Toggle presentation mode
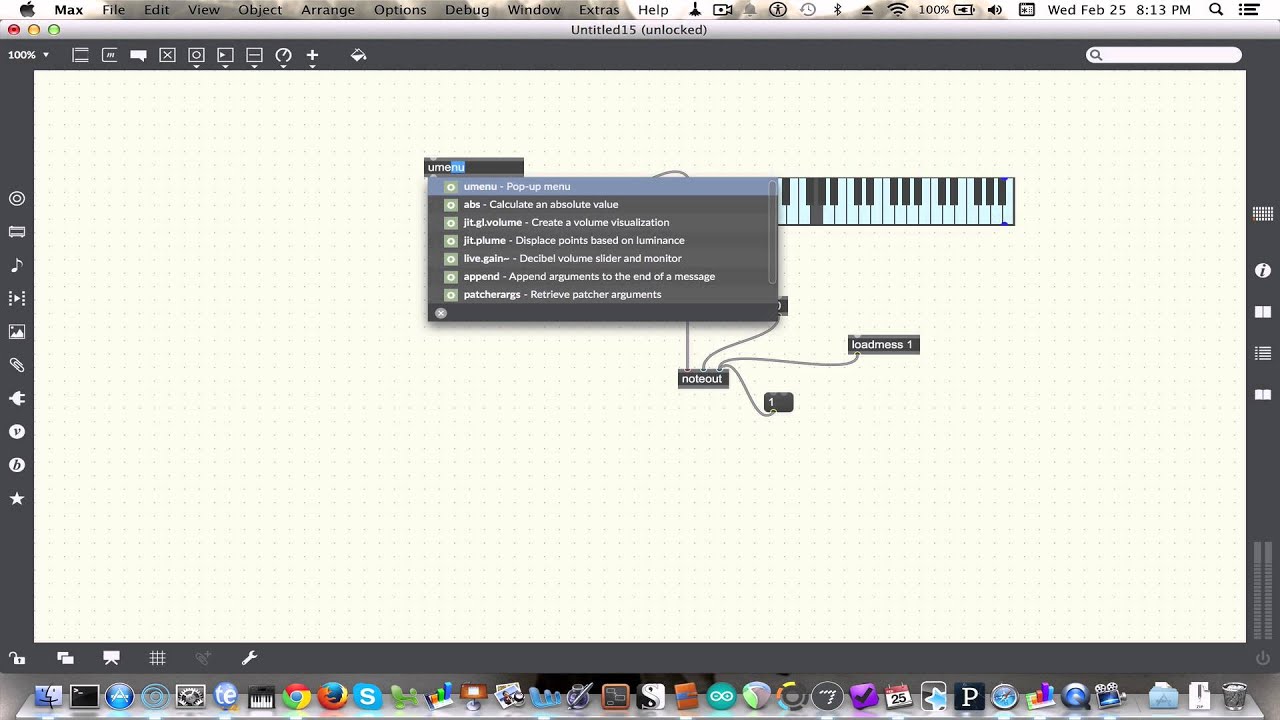 pyautogui.click(x=111, y=658)
